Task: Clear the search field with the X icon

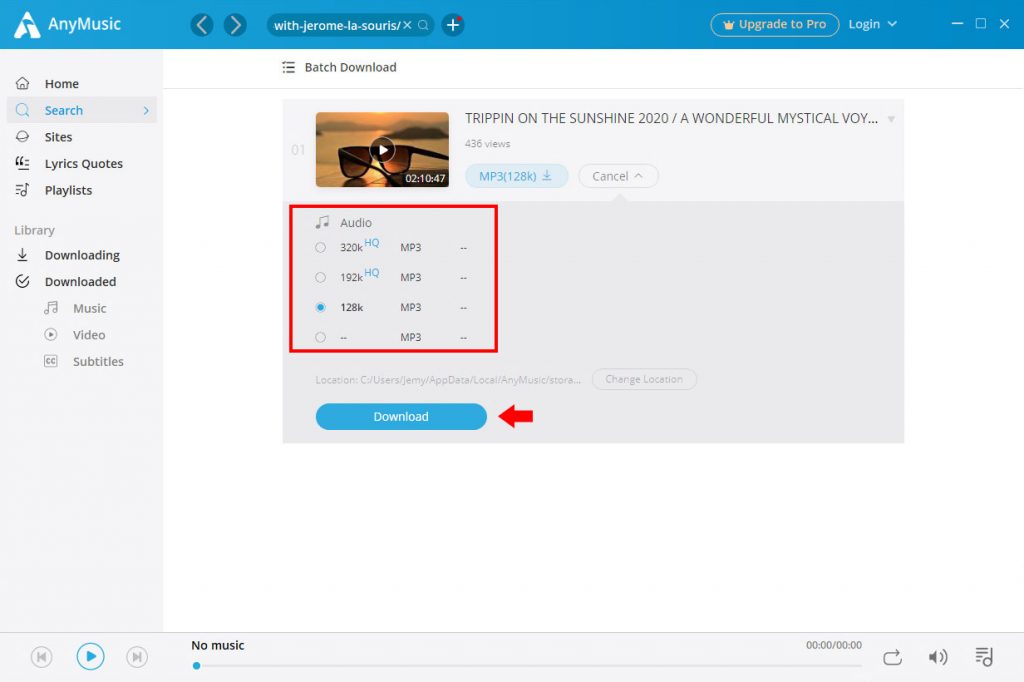Action: (407, 25)
